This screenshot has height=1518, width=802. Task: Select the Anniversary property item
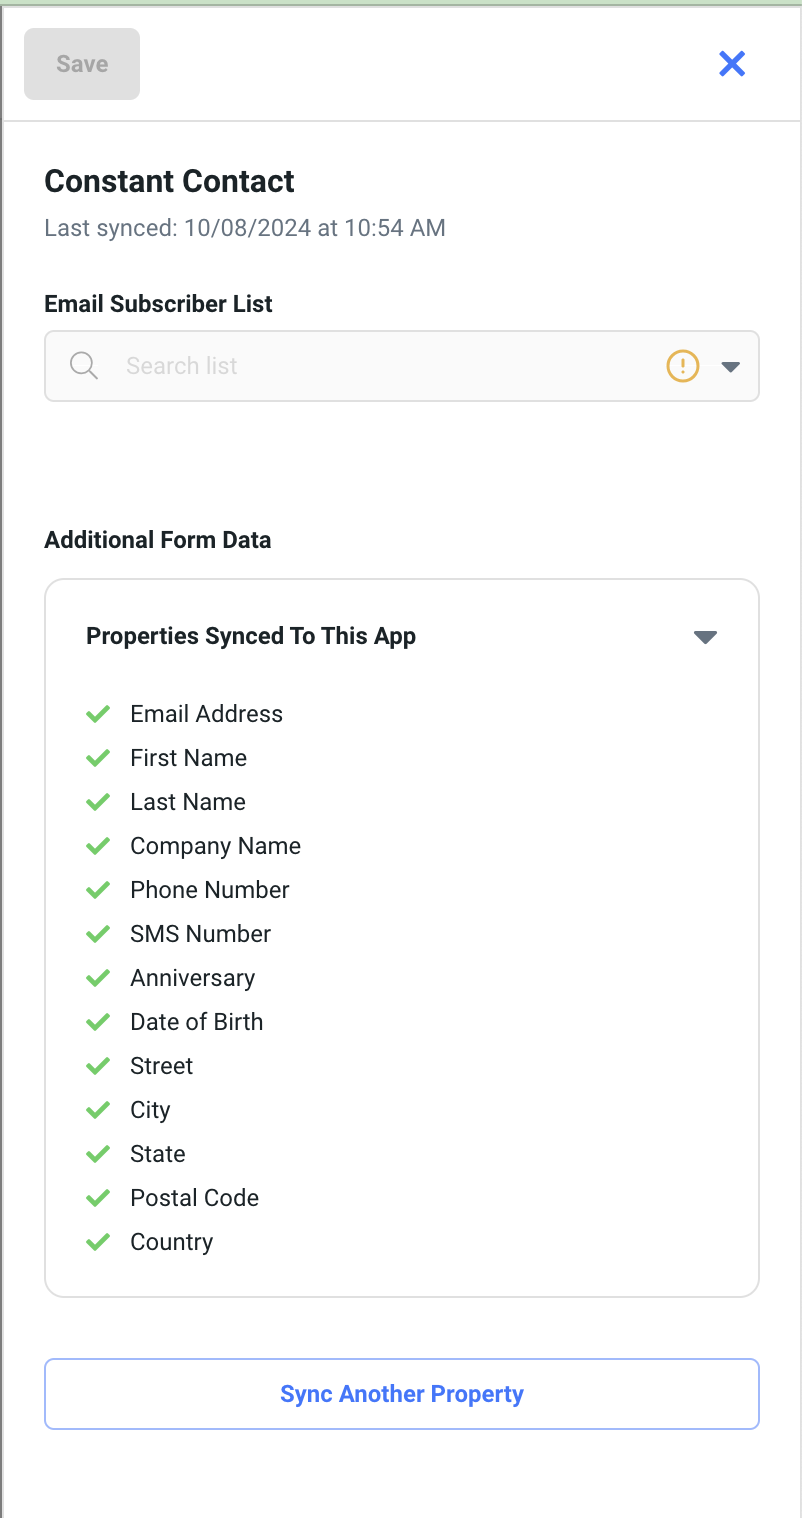tap(192, 978)
